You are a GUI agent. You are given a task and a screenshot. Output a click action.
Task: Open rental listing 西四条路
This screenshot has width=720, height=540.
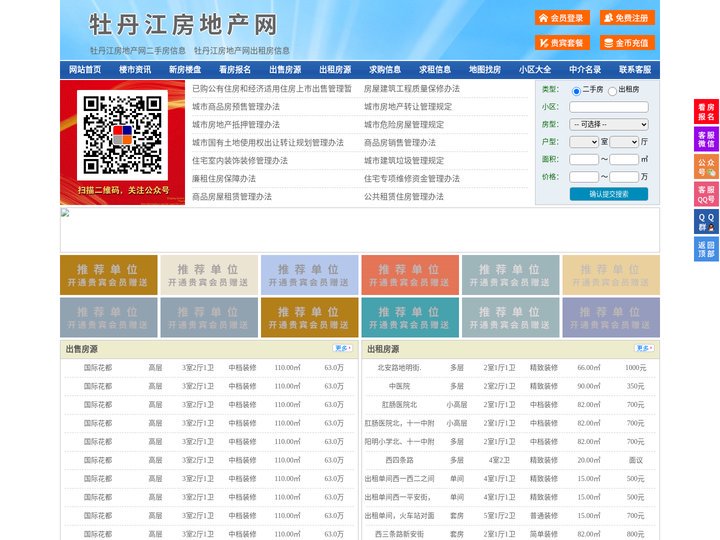[x=399, y=460]
